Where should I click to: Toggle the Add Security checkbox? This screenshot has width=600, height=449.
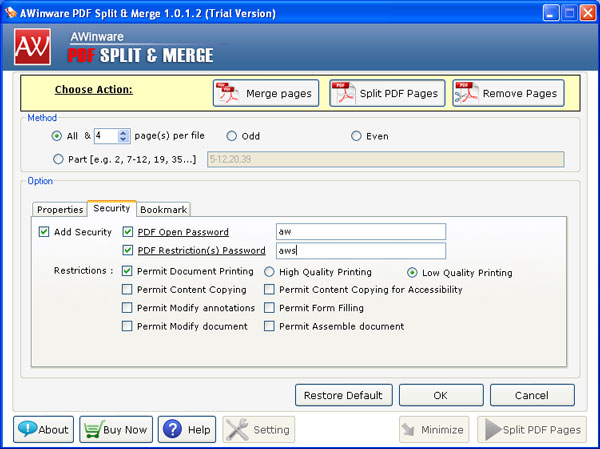(44, 232)
